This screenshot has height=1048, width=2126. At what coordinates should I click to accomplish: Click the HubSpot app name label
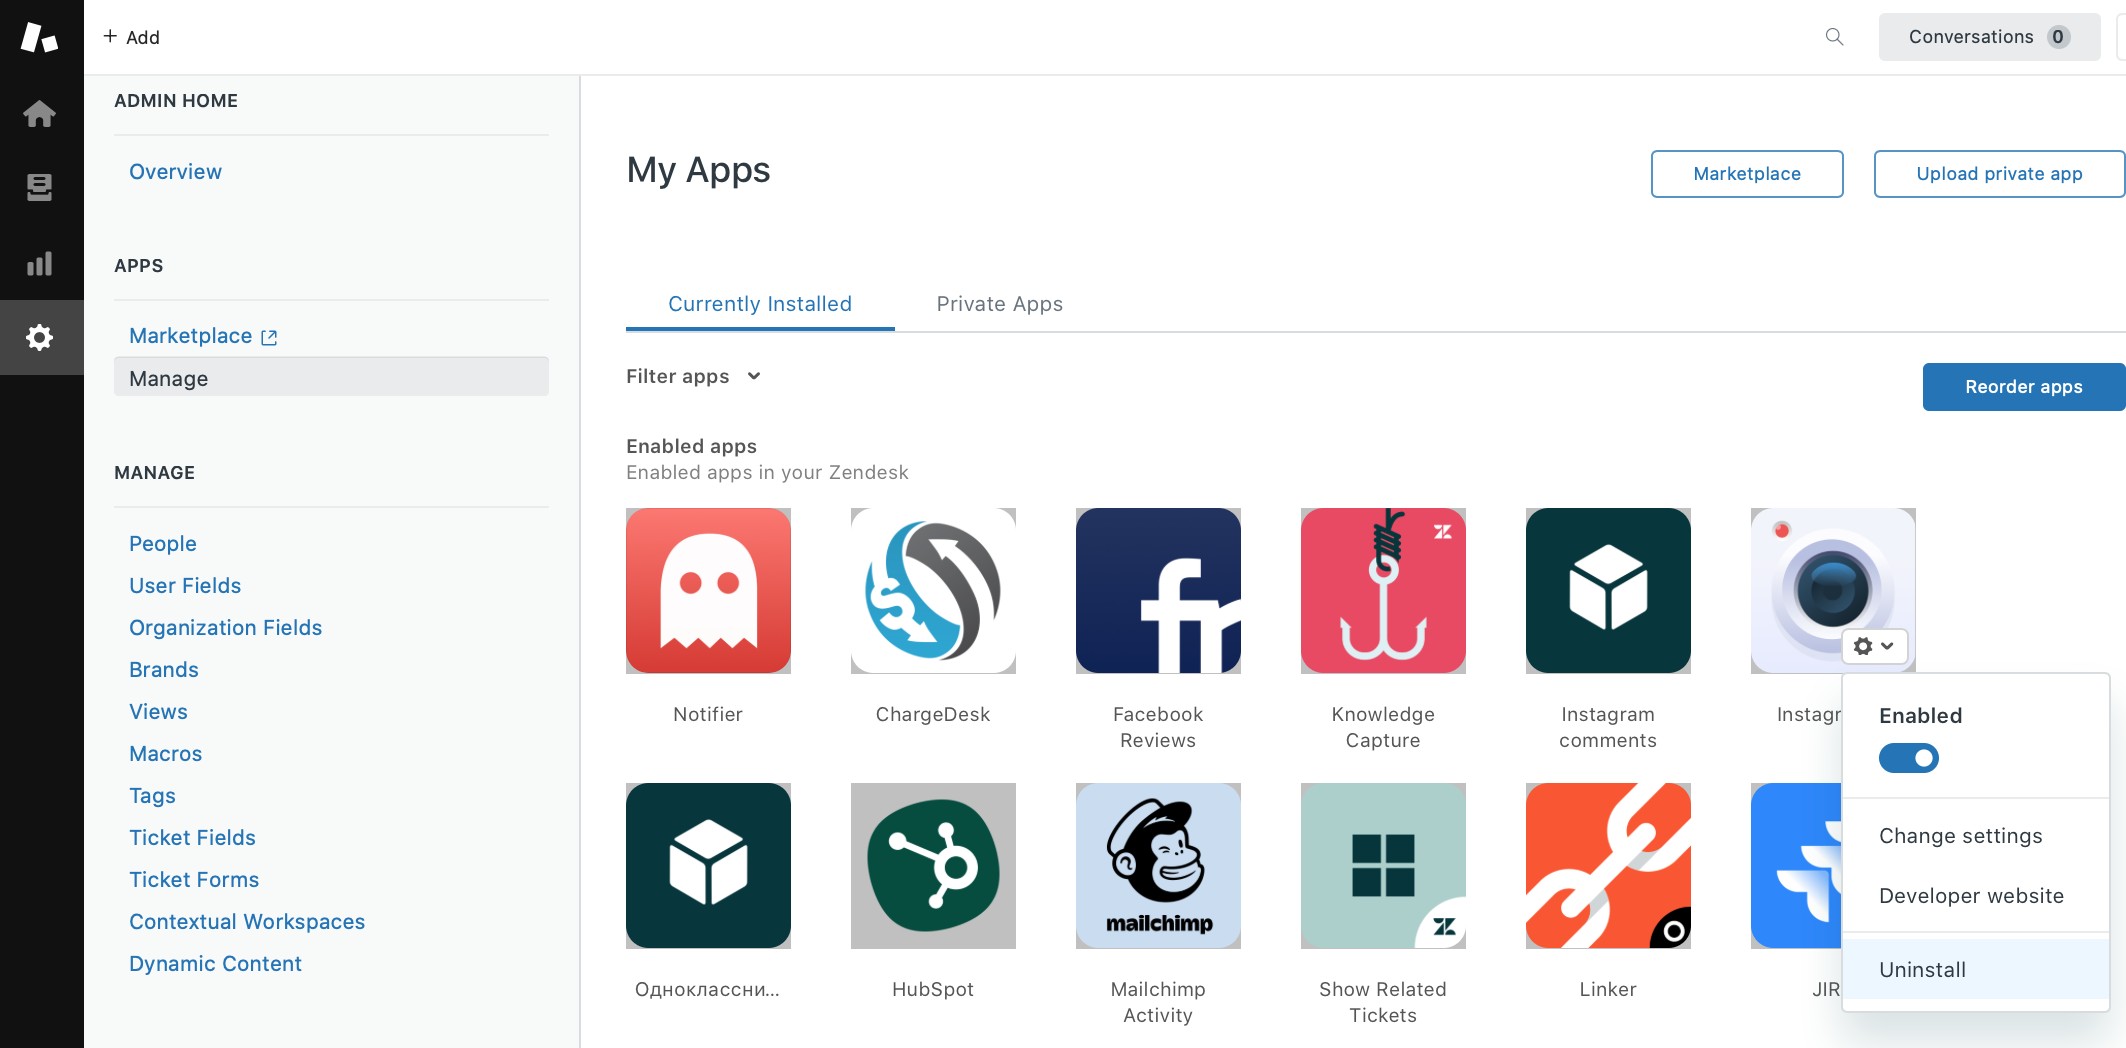point(933,989)
